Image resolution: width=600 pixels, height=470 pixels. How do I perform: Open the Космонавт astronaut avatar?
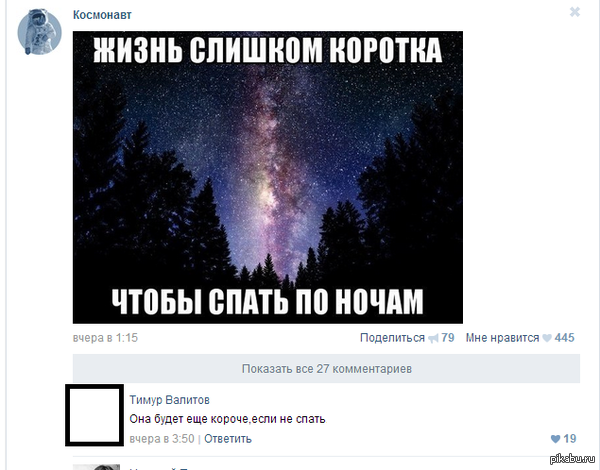[39, 31]
